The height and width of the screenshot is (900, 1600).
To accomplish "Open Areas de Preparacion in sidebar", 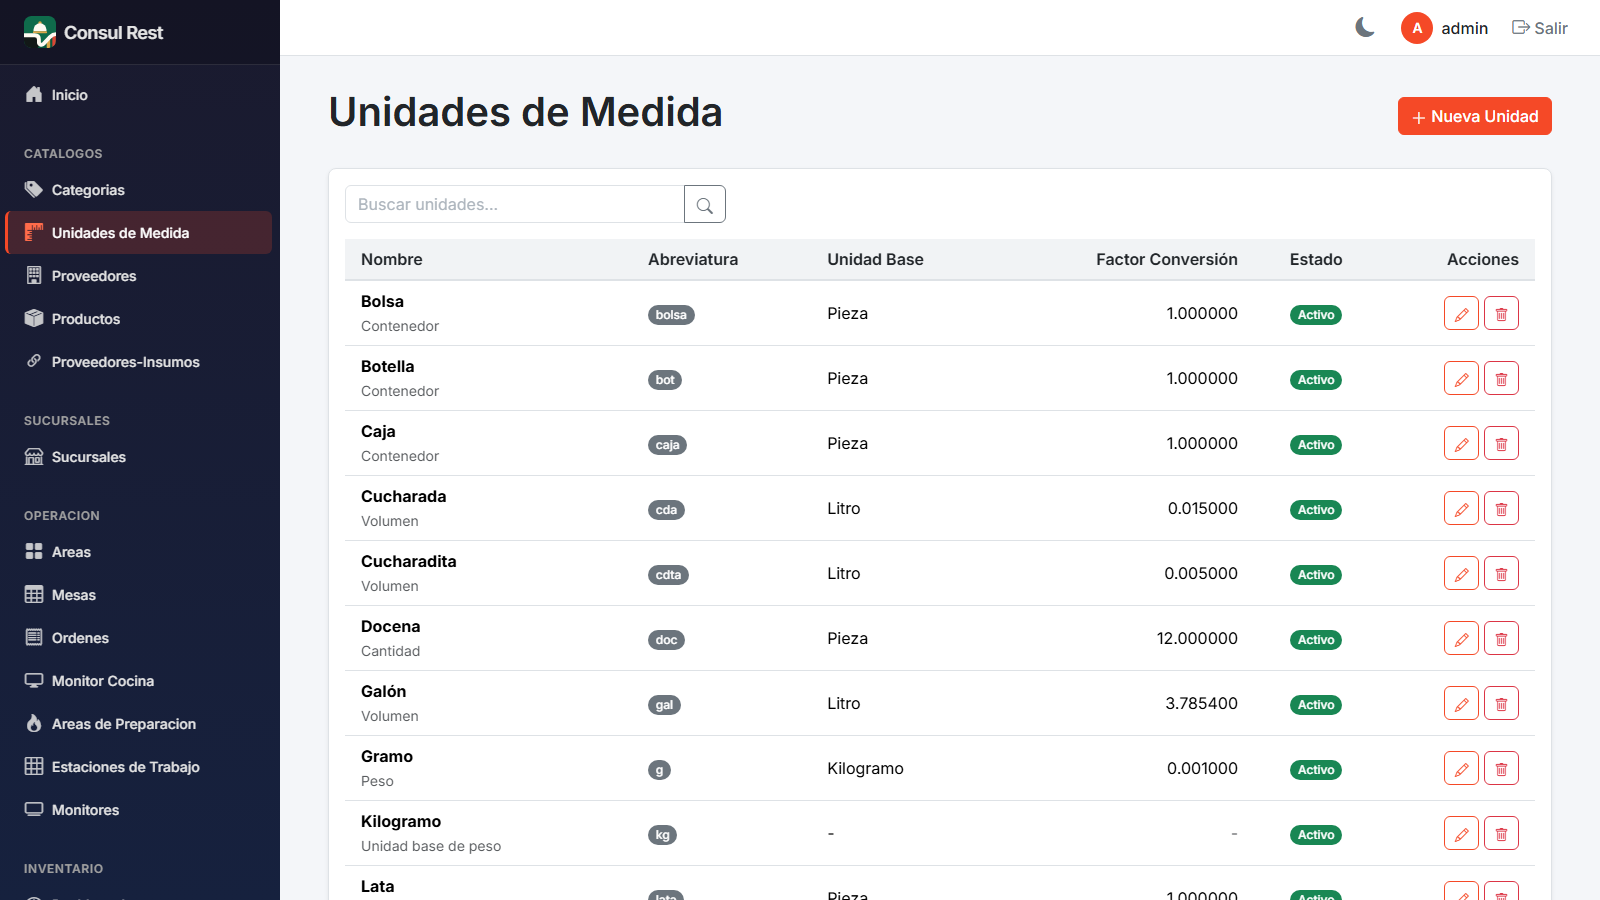I will (x=139, y=724).
